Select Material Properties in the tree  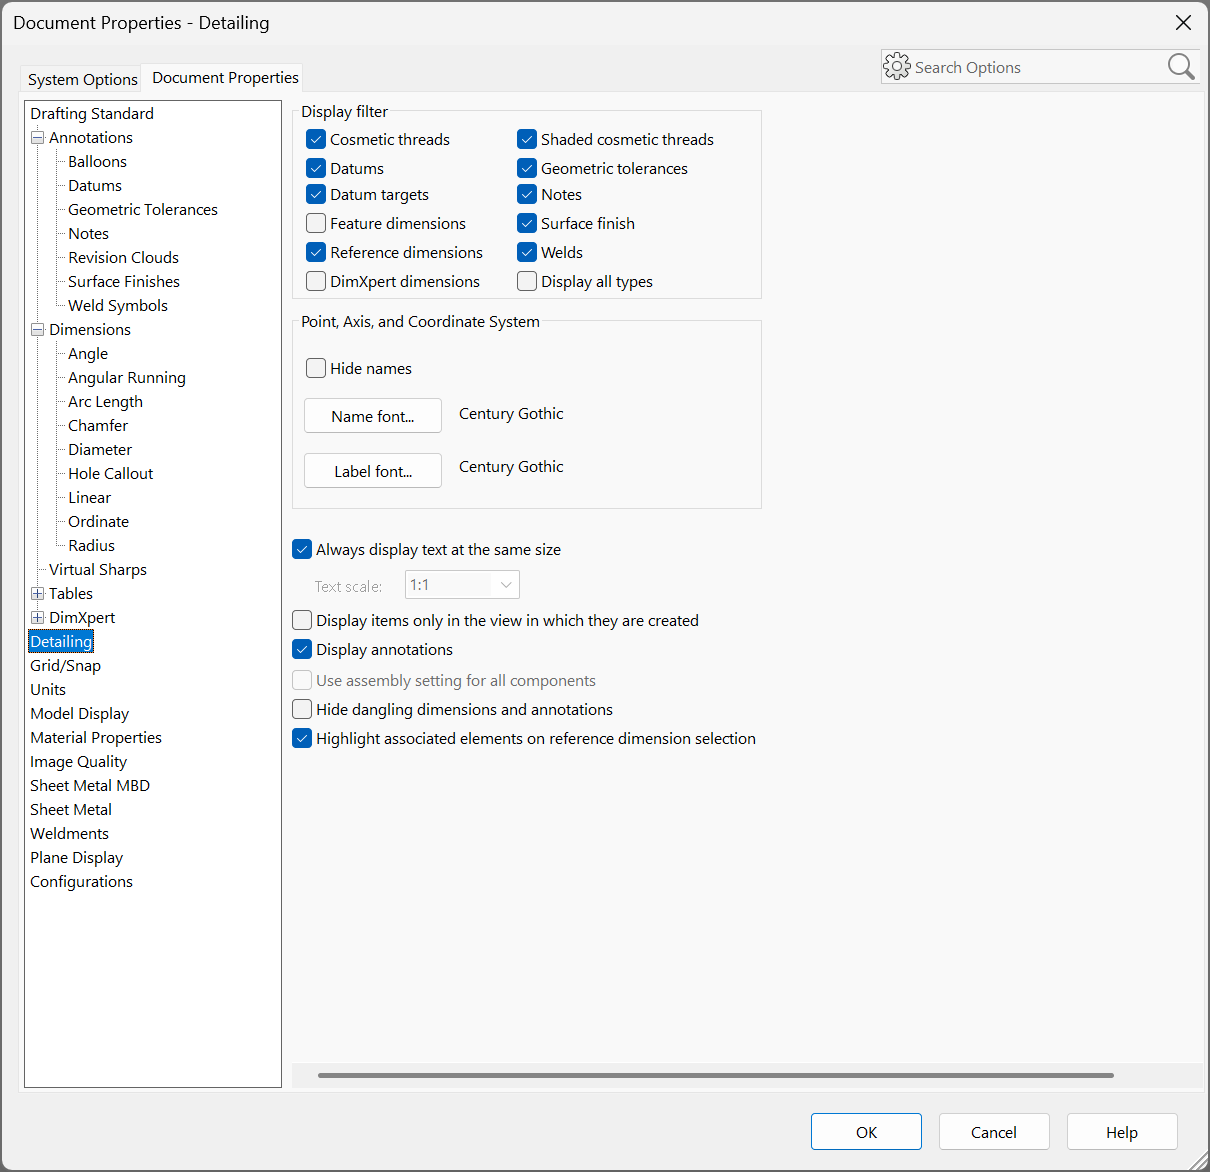[96, 738]
